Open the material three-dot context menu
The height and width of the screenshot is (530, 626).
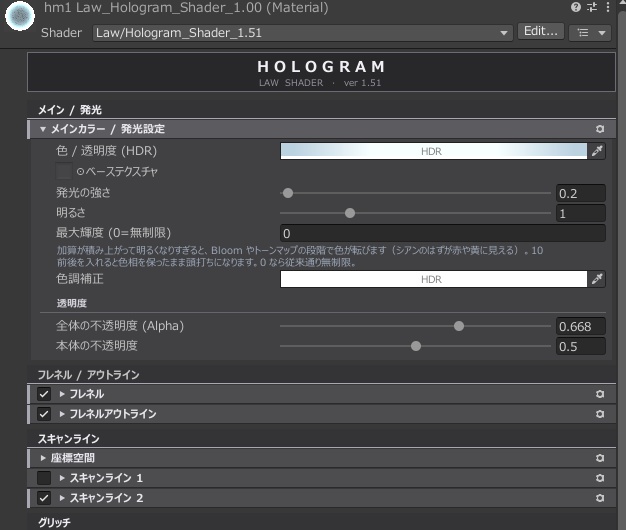[x=608, y=7]
